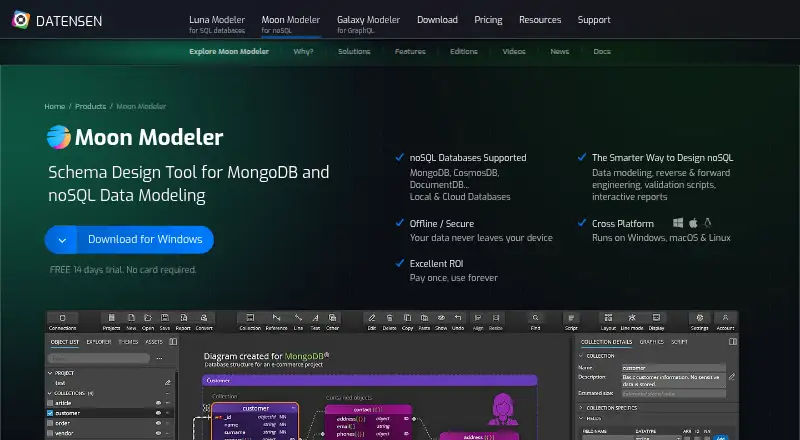Screen dimensions: 800x440
Task: Toggle visibility eye for article
Action: click(158, 403)
